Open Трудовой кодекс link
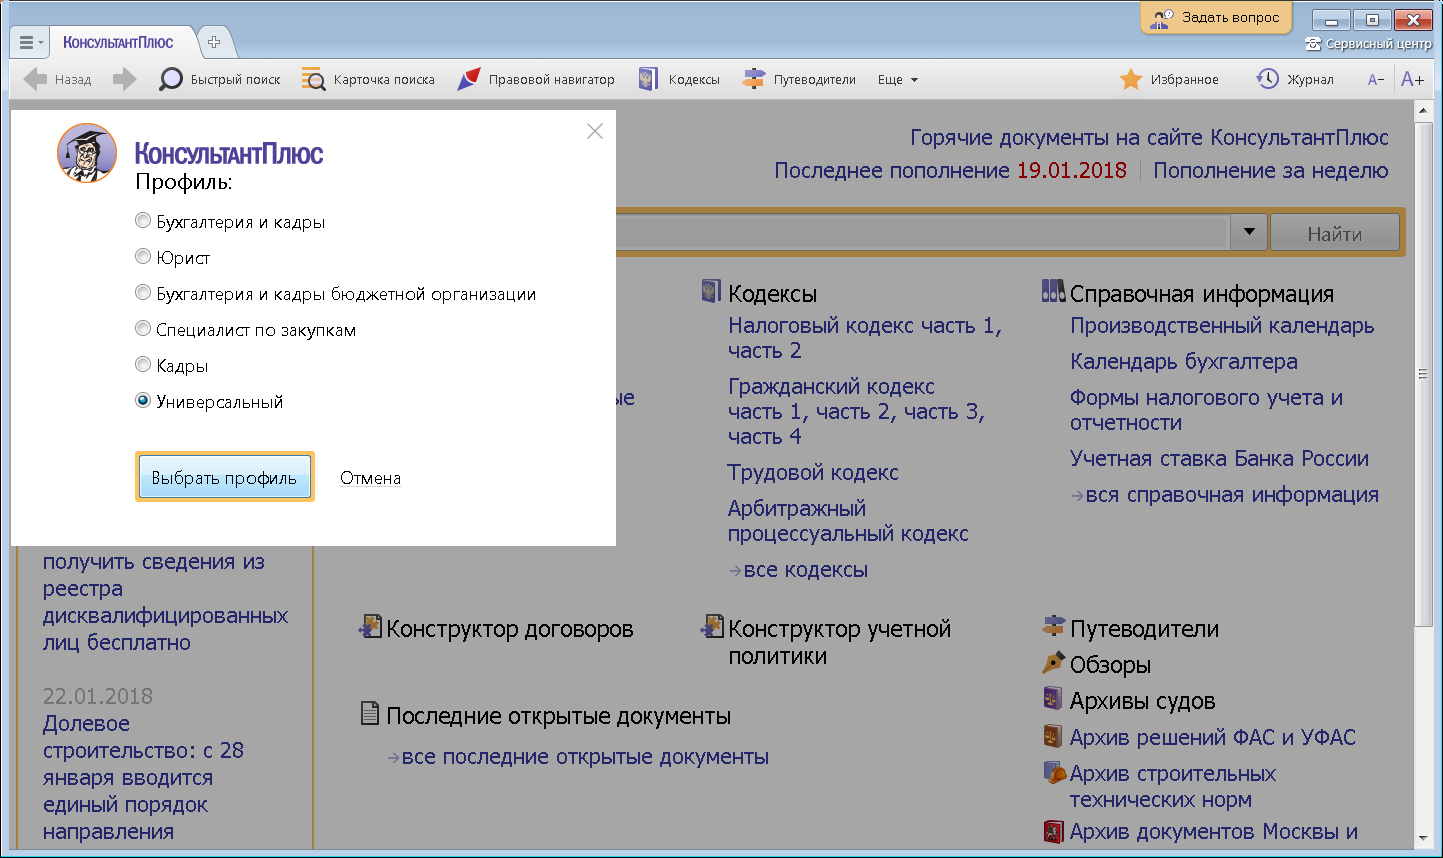This screenshot has width=1443, height=858. [813, 473]
